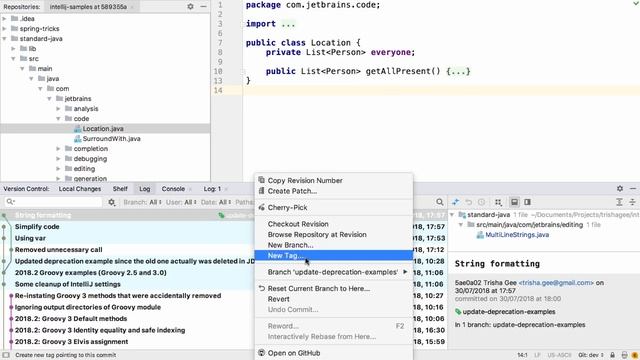The image size is (640, 360).
Task: Expand the completion folder
Action: click(58, 149)
